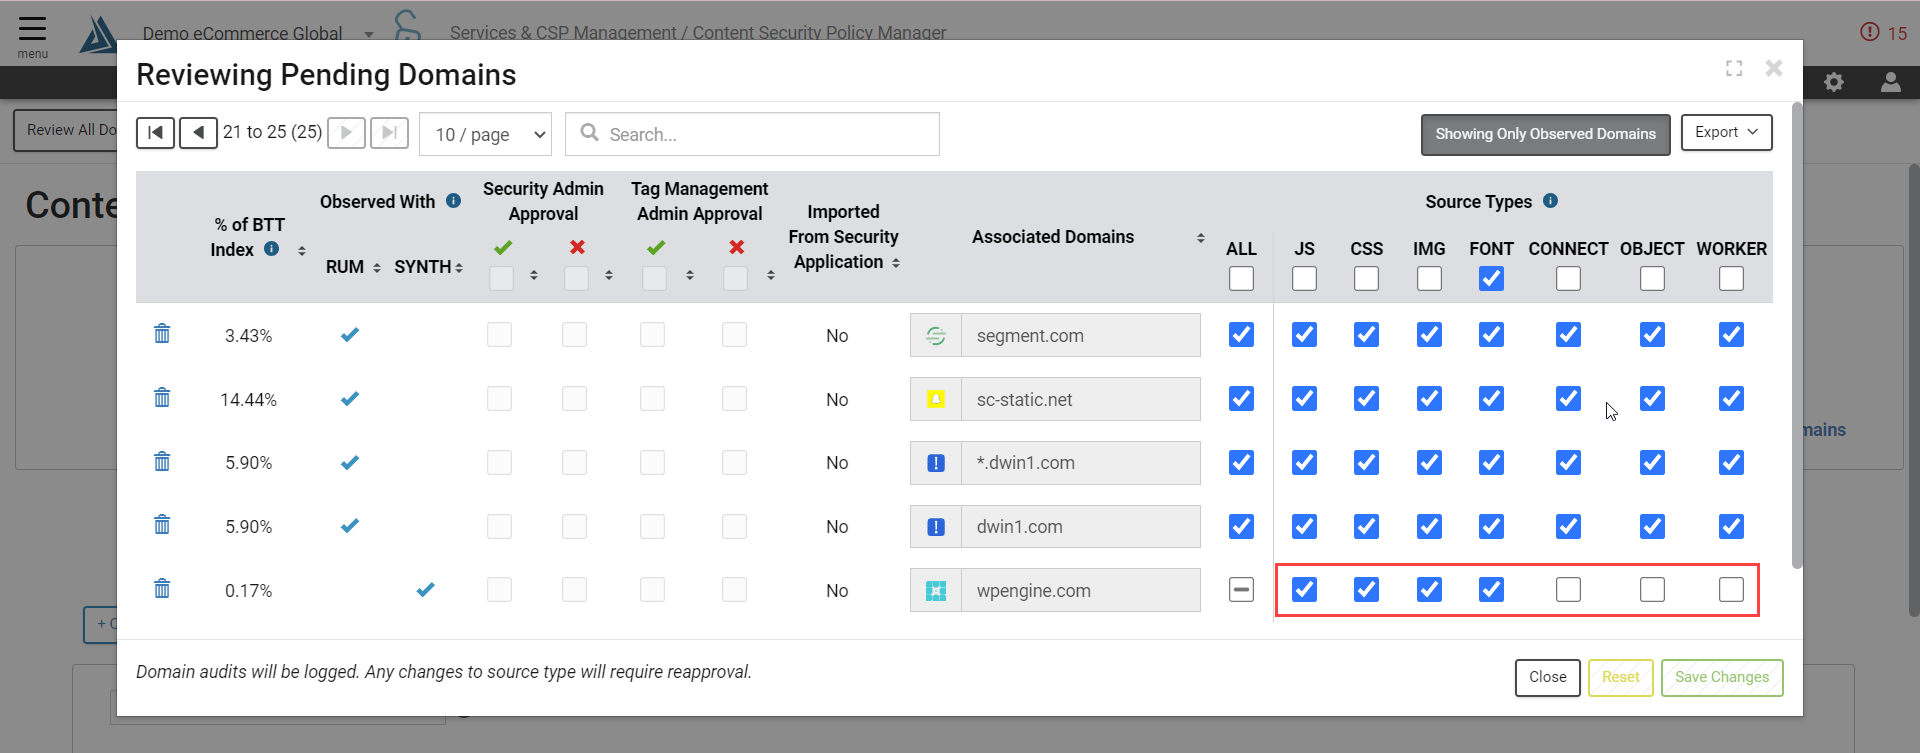Go to first page of results
Screen dimensions: 1920x753
pyautogui.click(x=155, y=132)
